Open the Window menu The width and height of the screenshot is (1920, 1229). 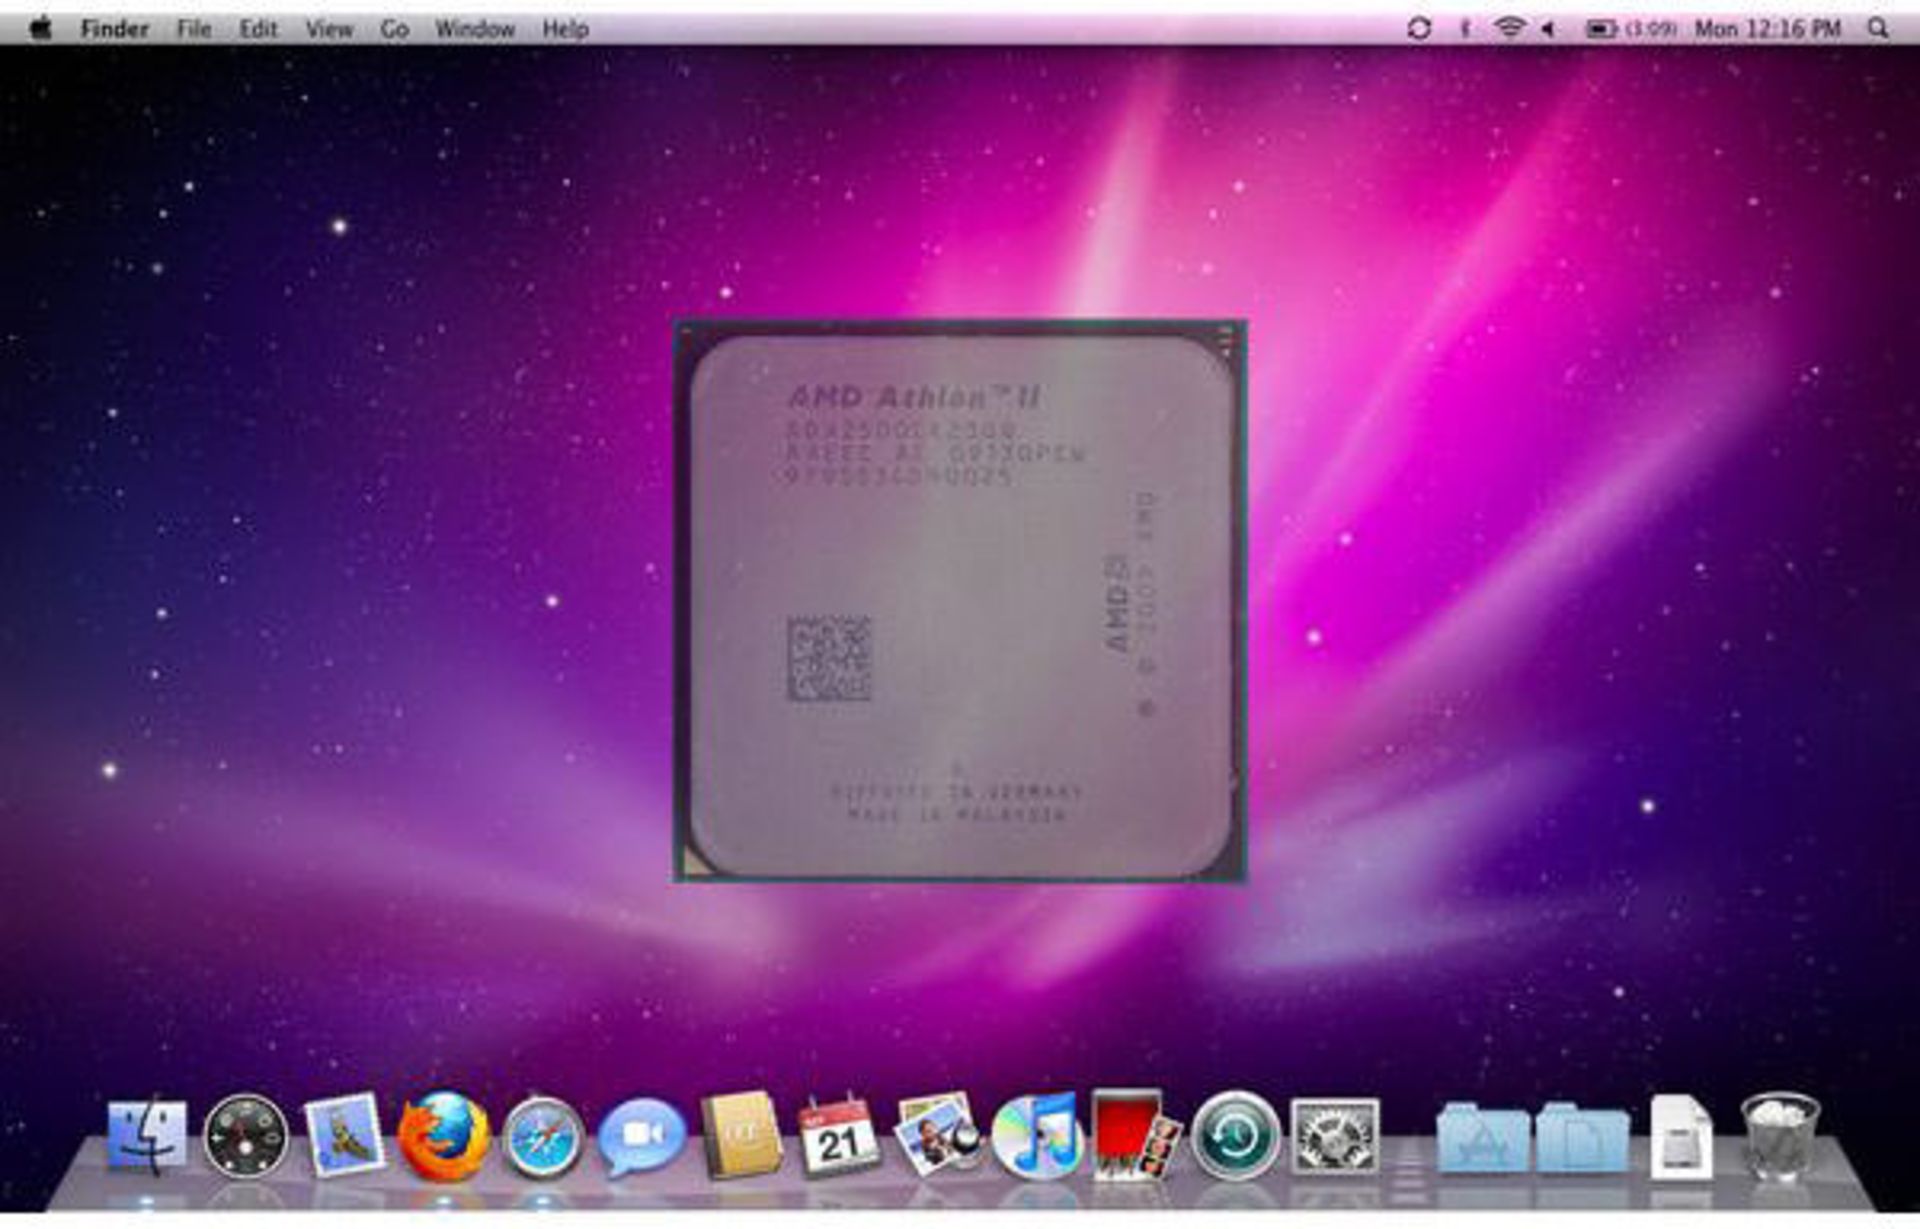(475, 29)
